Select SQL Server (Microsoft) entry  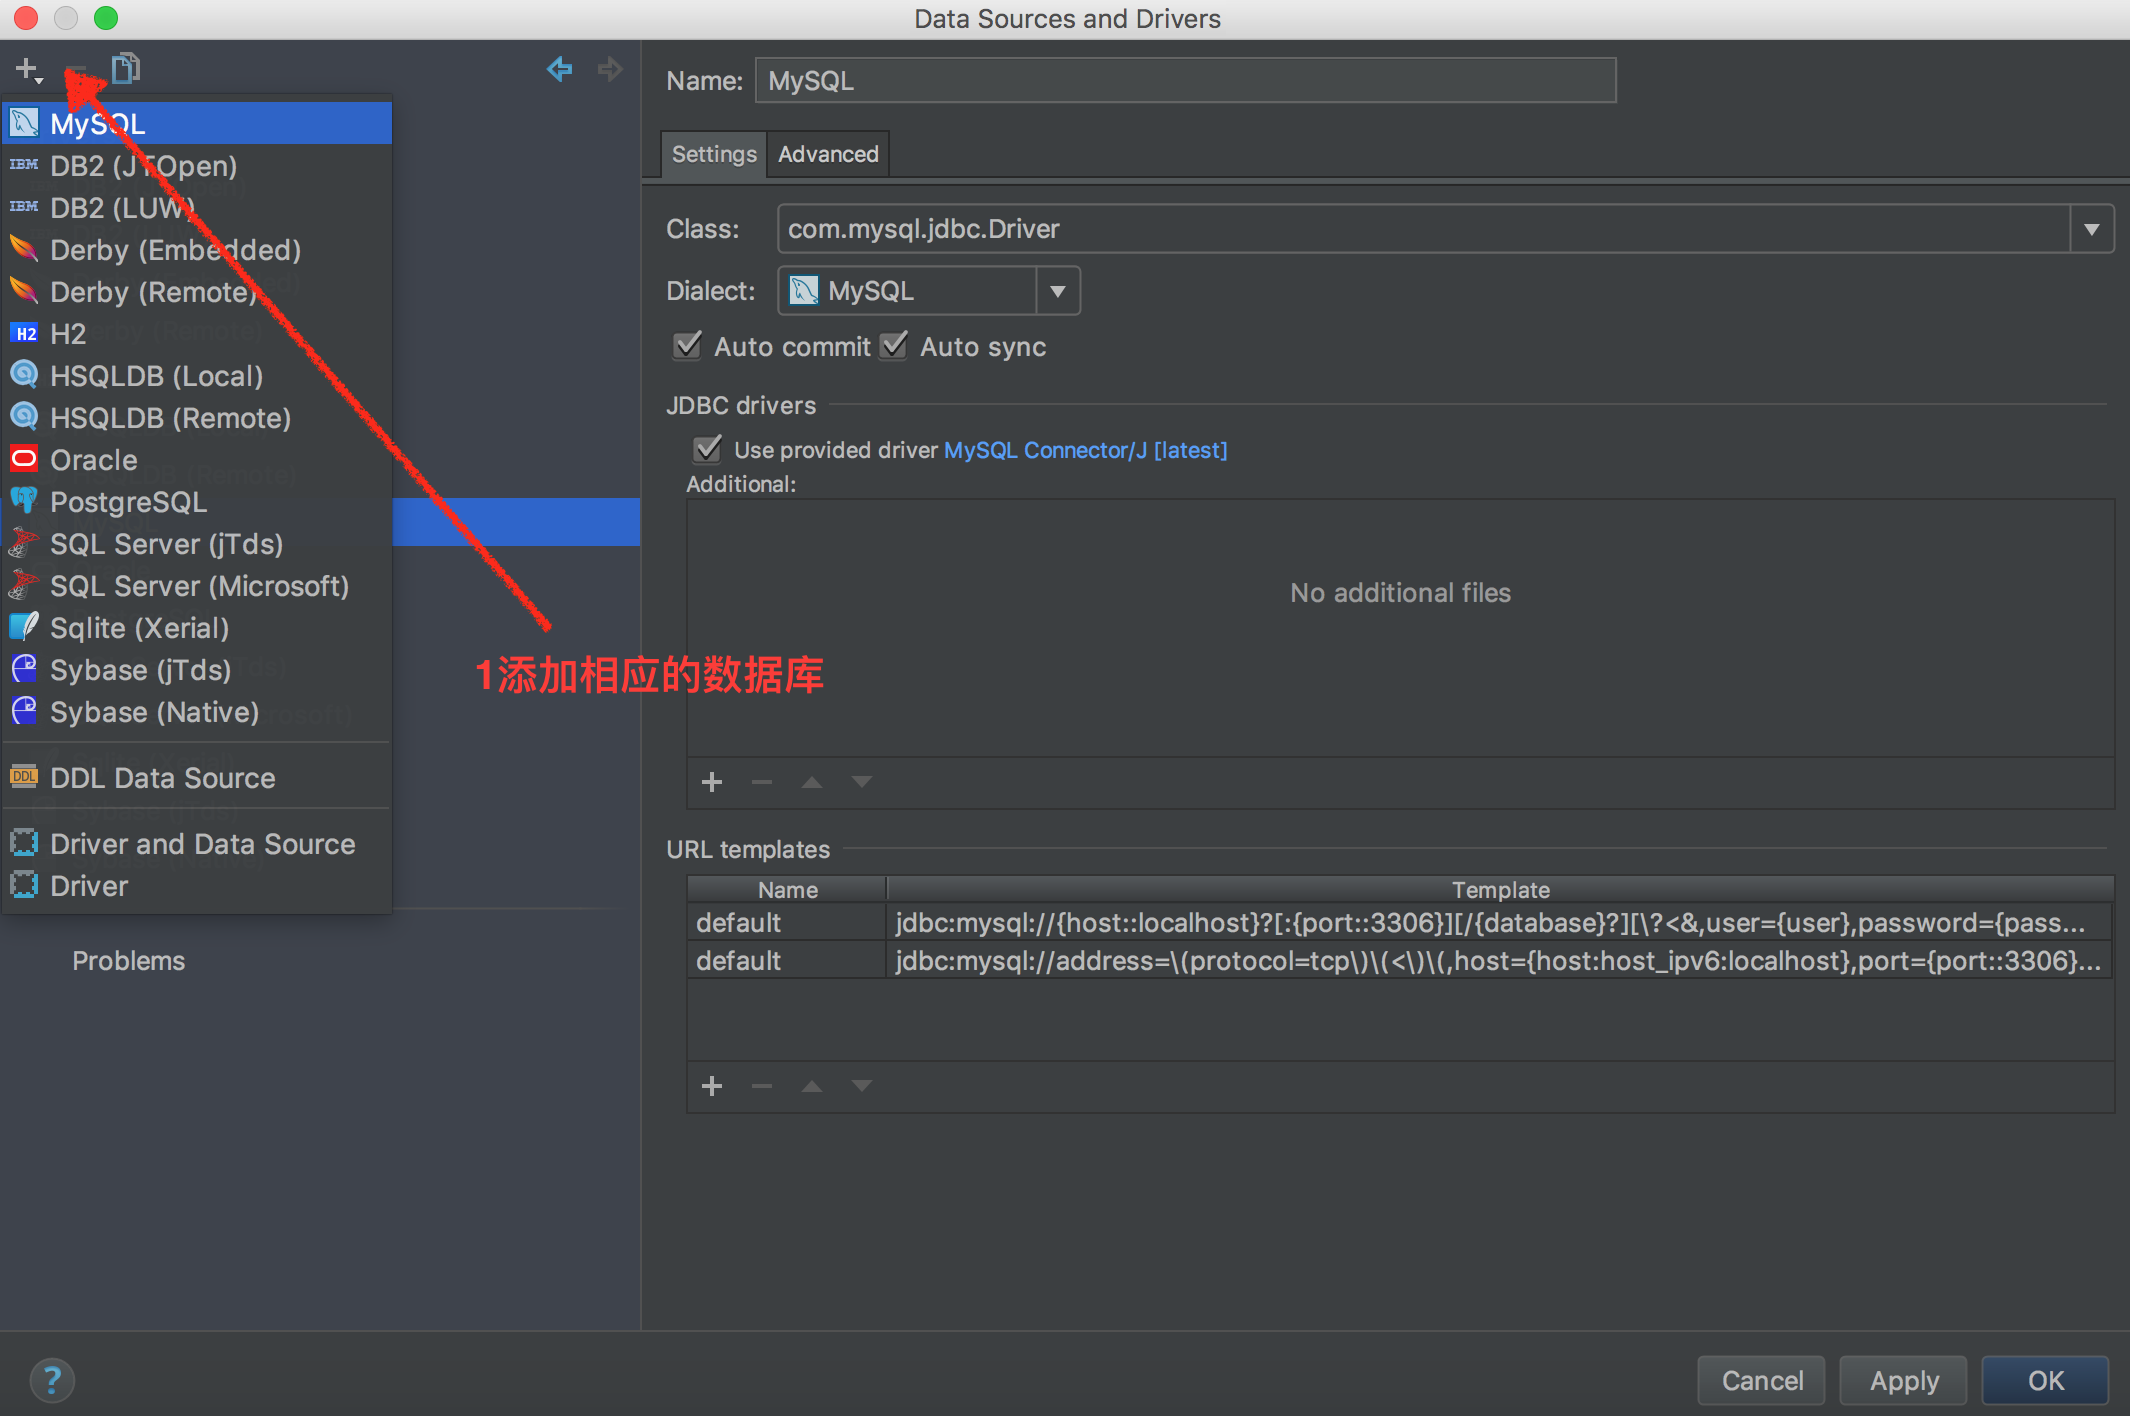tap(197, 585)
